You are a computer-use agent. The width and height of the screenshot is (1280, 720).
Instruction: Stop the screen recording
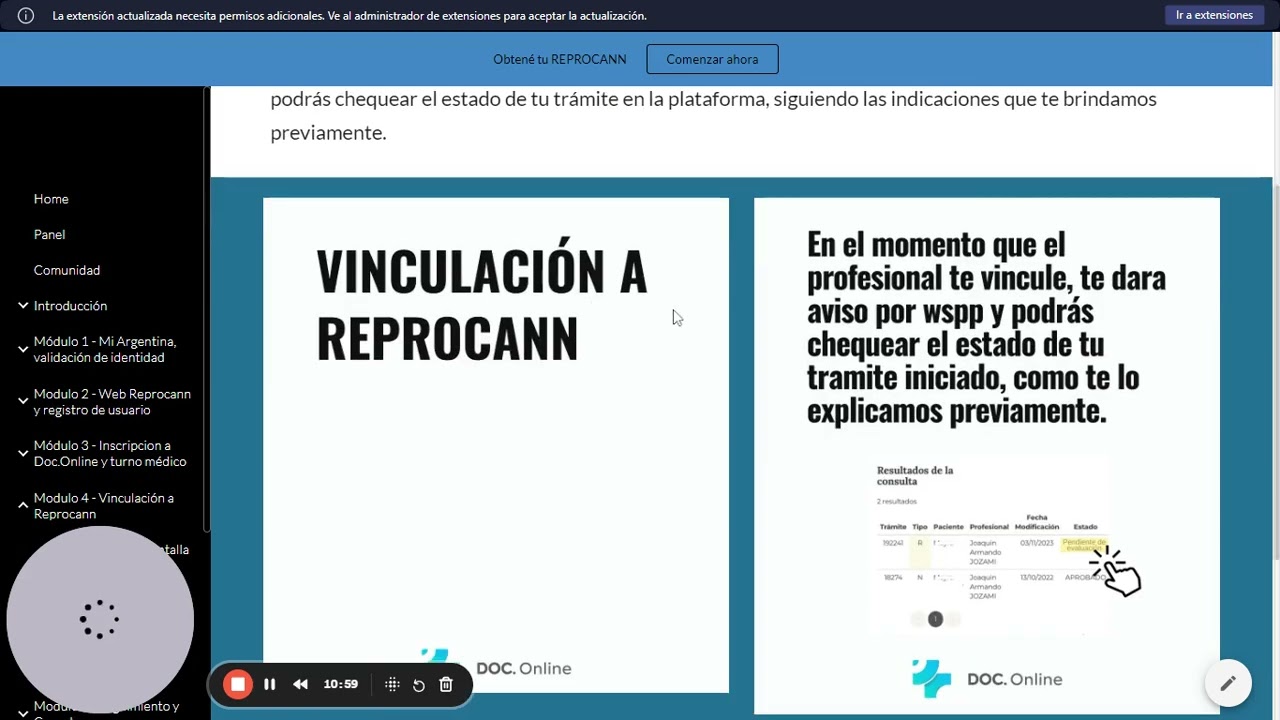[x=238, y=684]
